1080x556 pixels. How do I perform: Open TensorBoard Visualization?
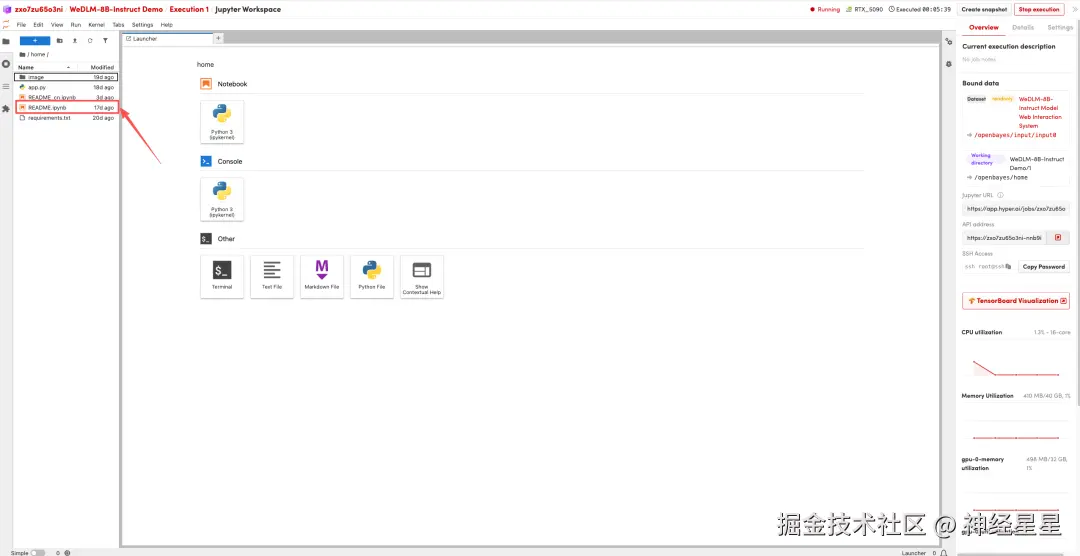[x=1015, y=301]
